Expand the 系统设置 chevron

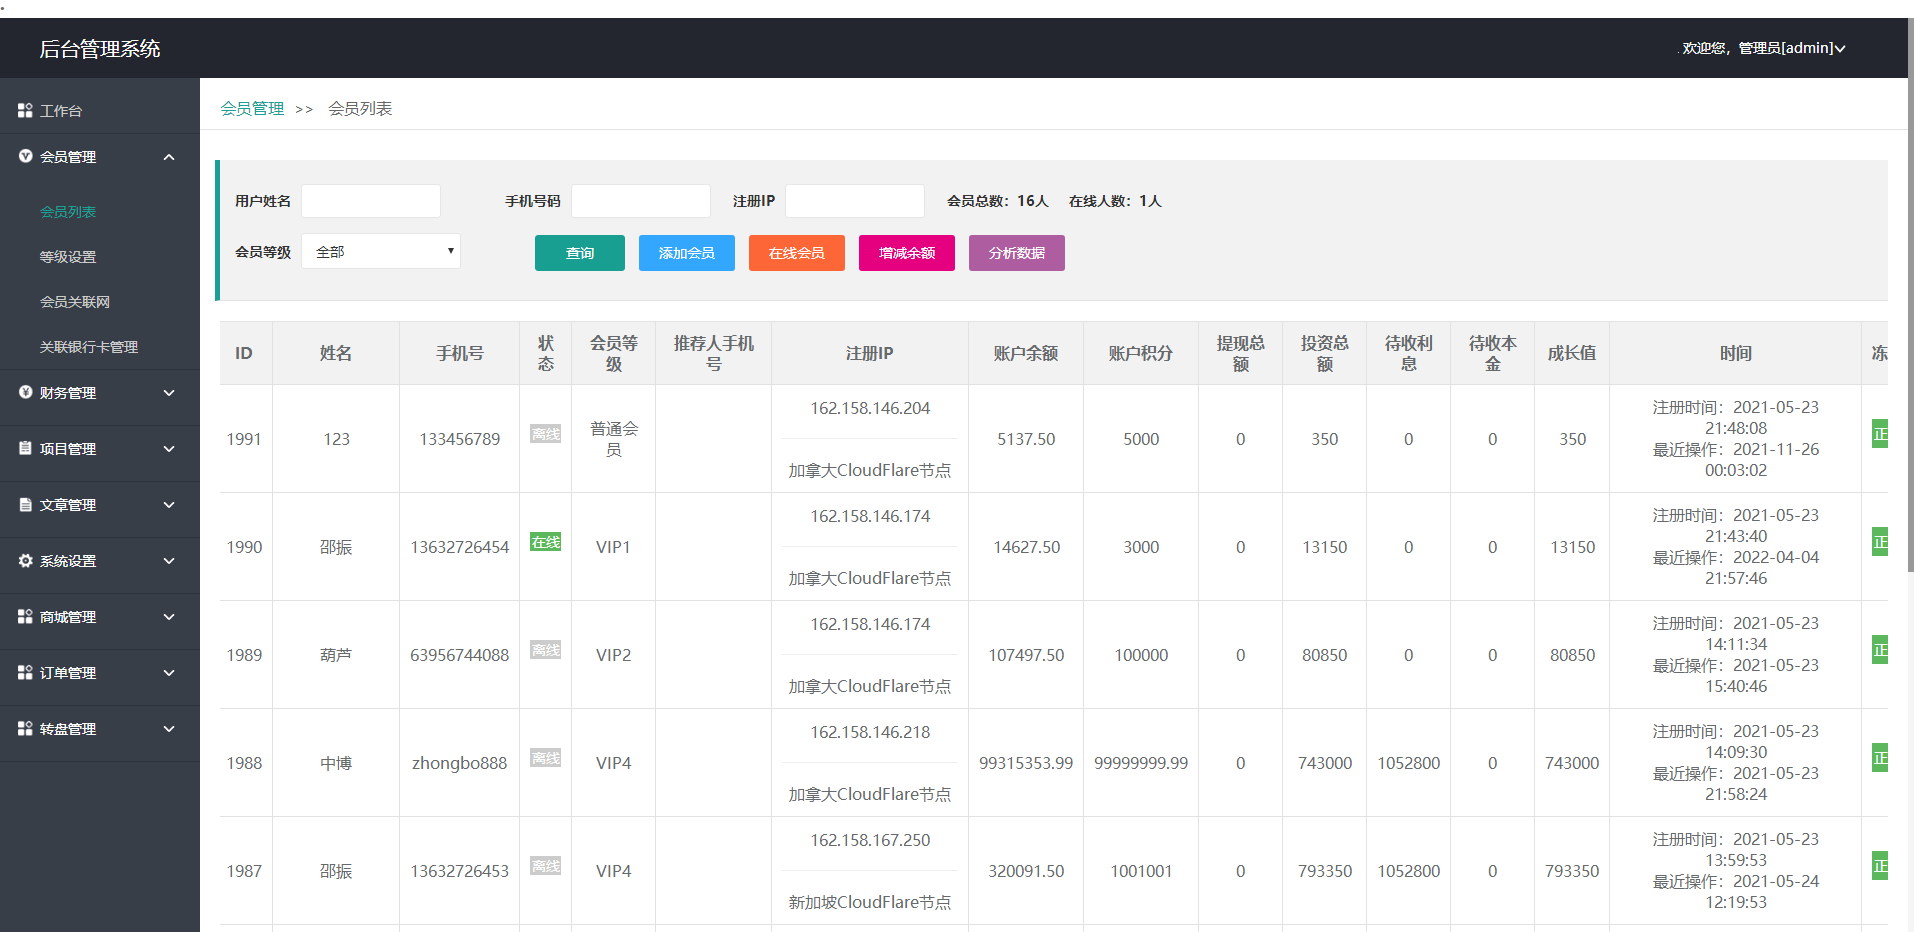[x=169, y=561]
